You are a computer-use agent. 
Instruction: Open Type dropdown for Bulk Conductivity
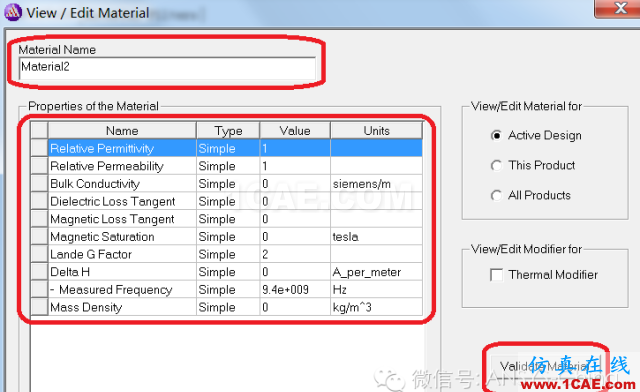[x=228, y=184]
